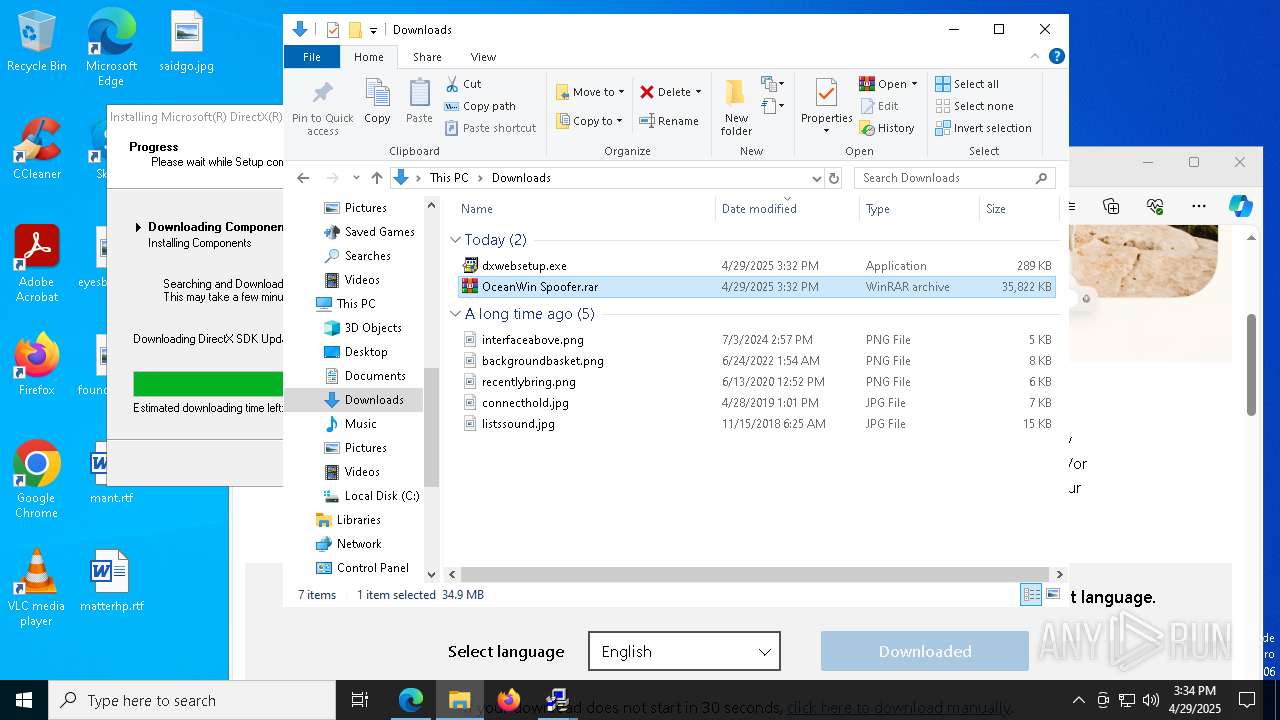Click the Copy ribbon icon
Image resolution: width=1280 pixels, height=720 pixels.
pyautogui.click(x=377, y=102)
